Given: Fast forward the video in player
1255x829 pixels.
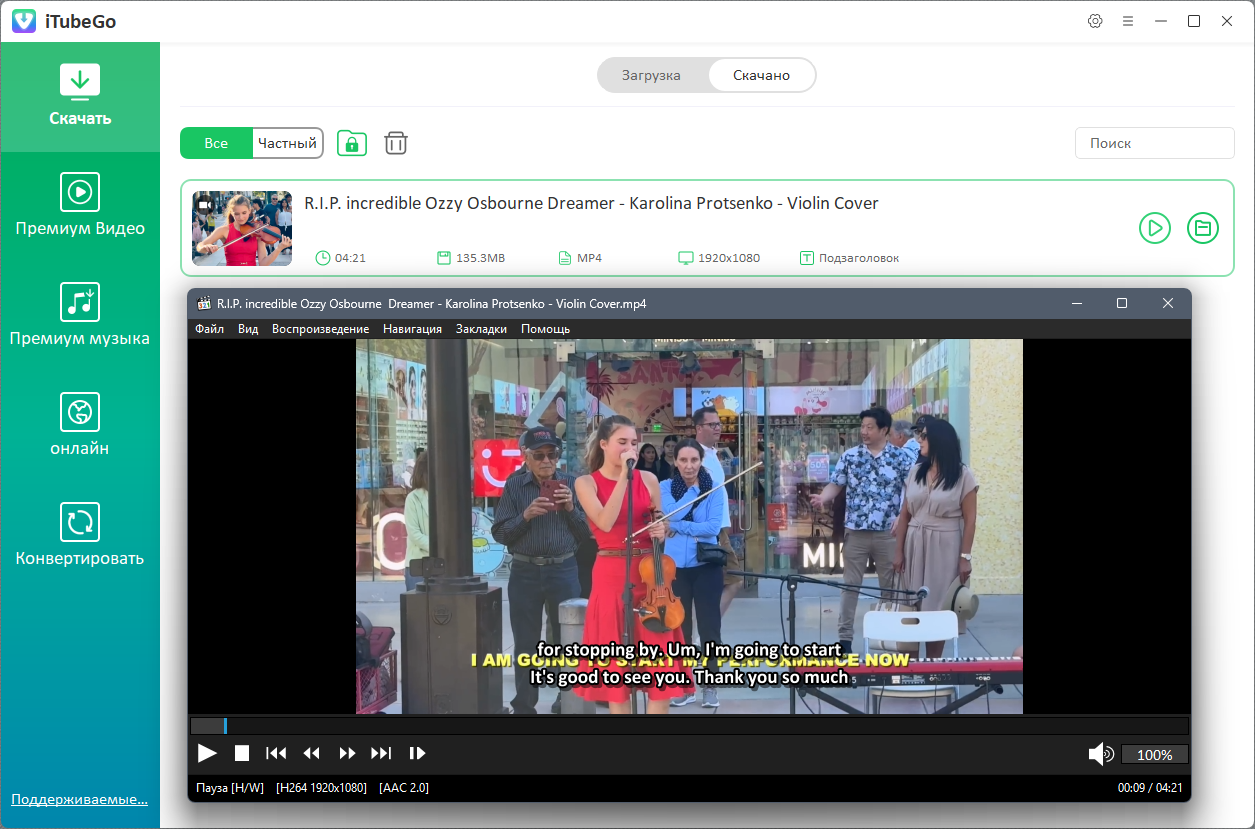Looking at the screenshot, I should tap(347, 753).
